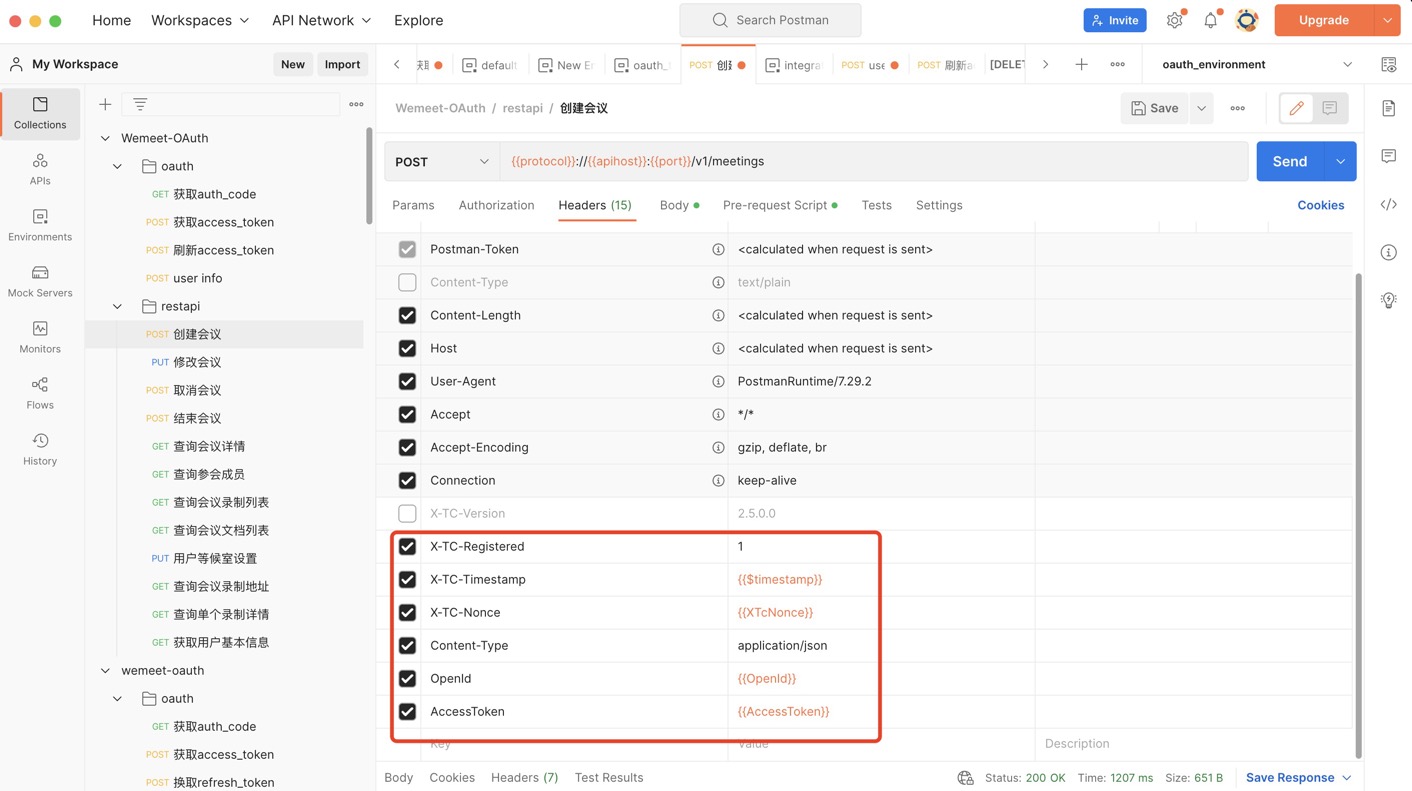1412x791 pixels.
Task: Click the Send button
Action: (1290, 161)
